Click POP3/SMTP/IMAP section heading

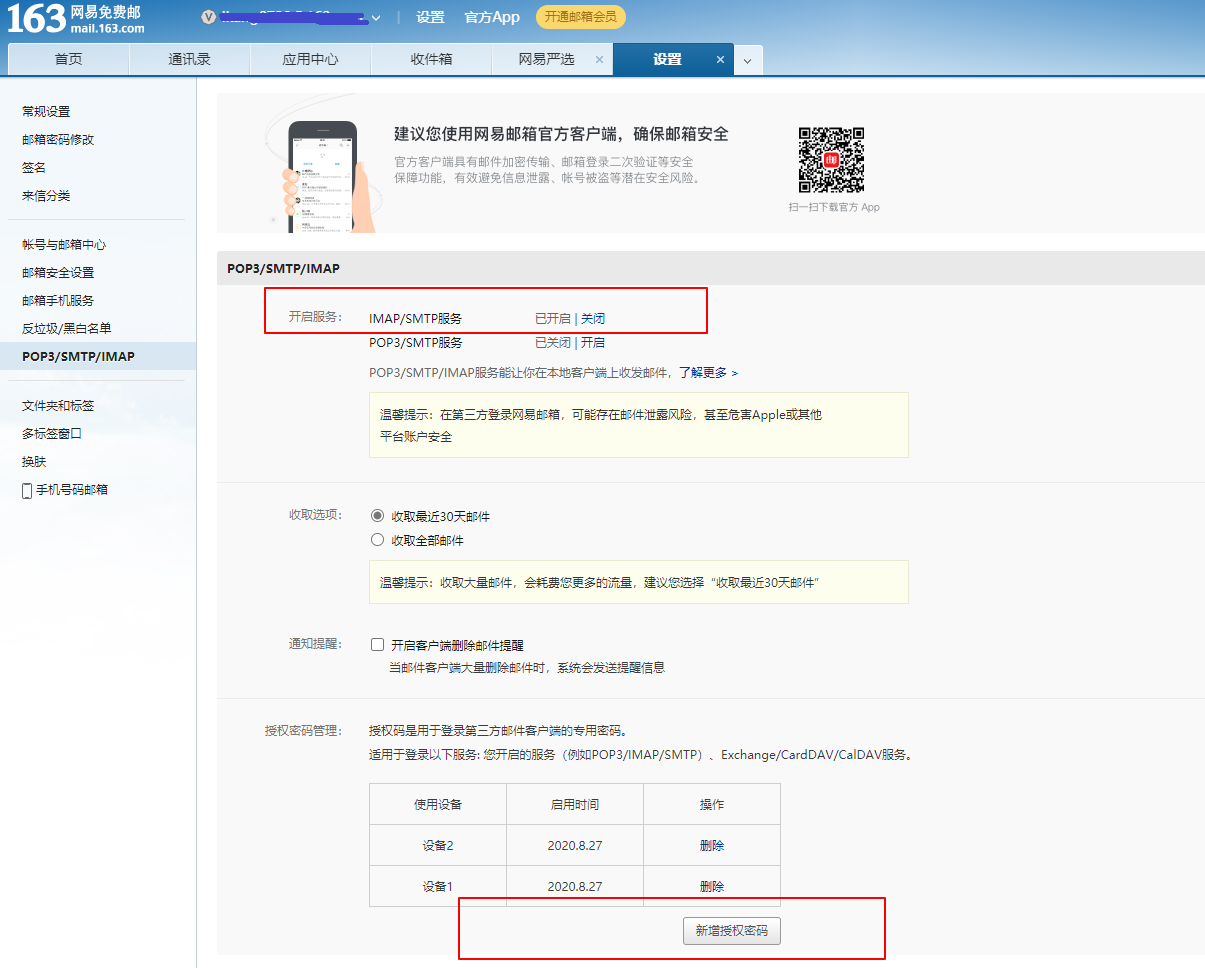point(284,269)
